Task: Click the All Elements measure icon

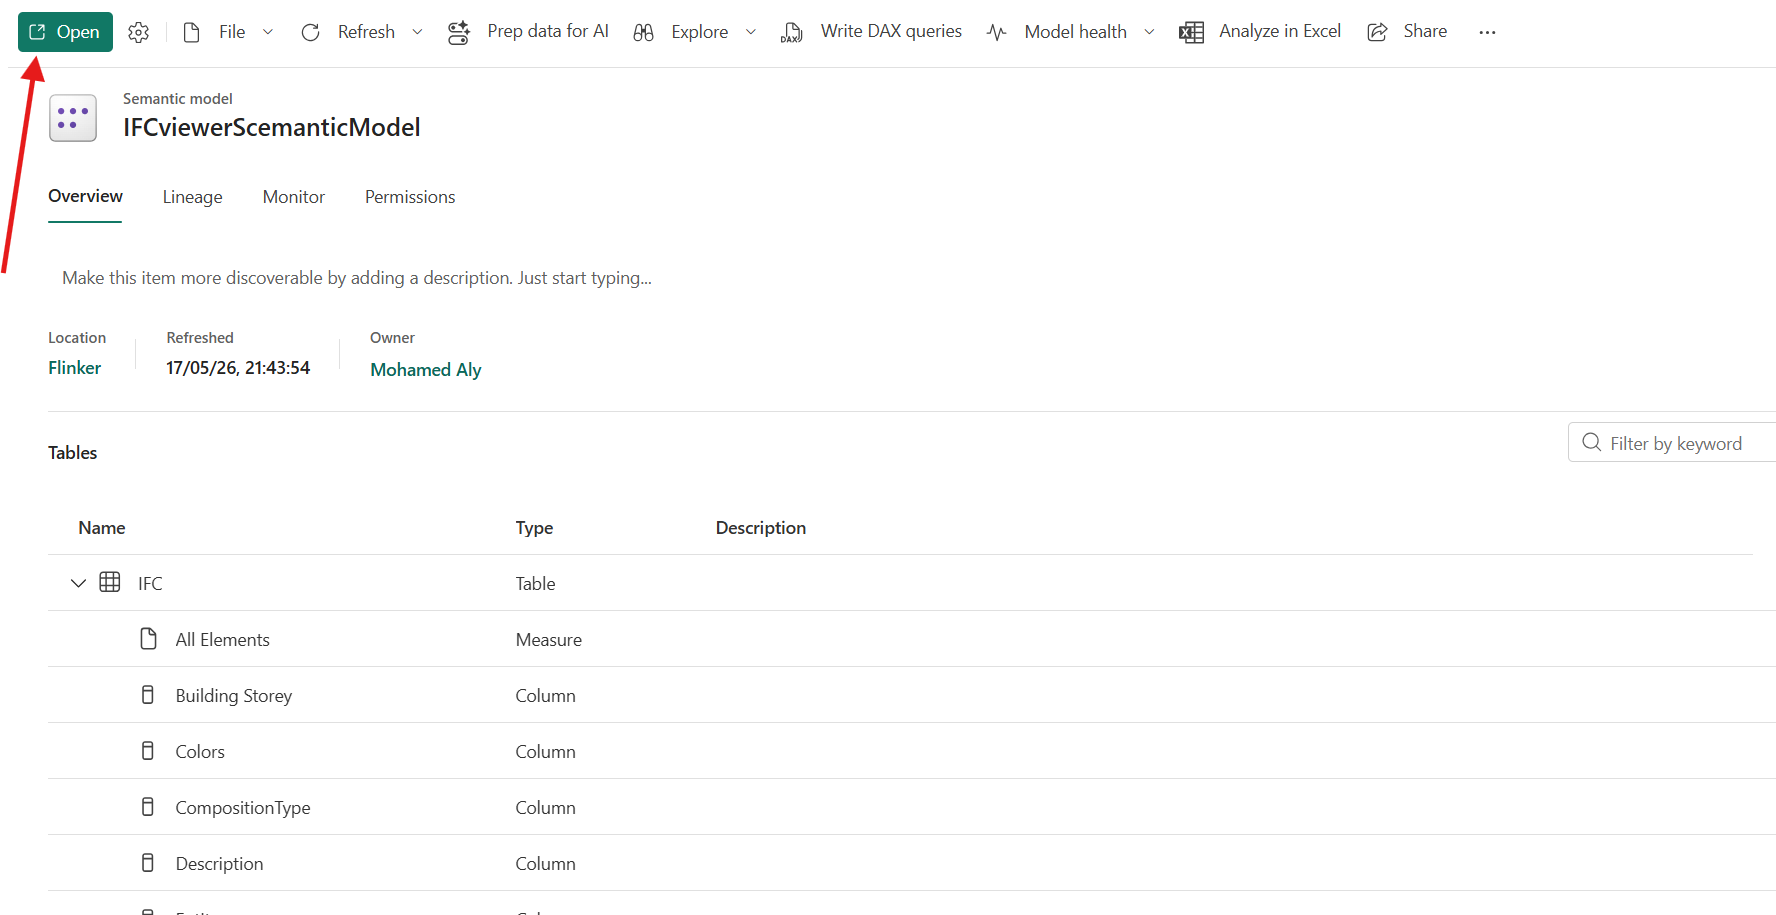Action: [148, 639]
